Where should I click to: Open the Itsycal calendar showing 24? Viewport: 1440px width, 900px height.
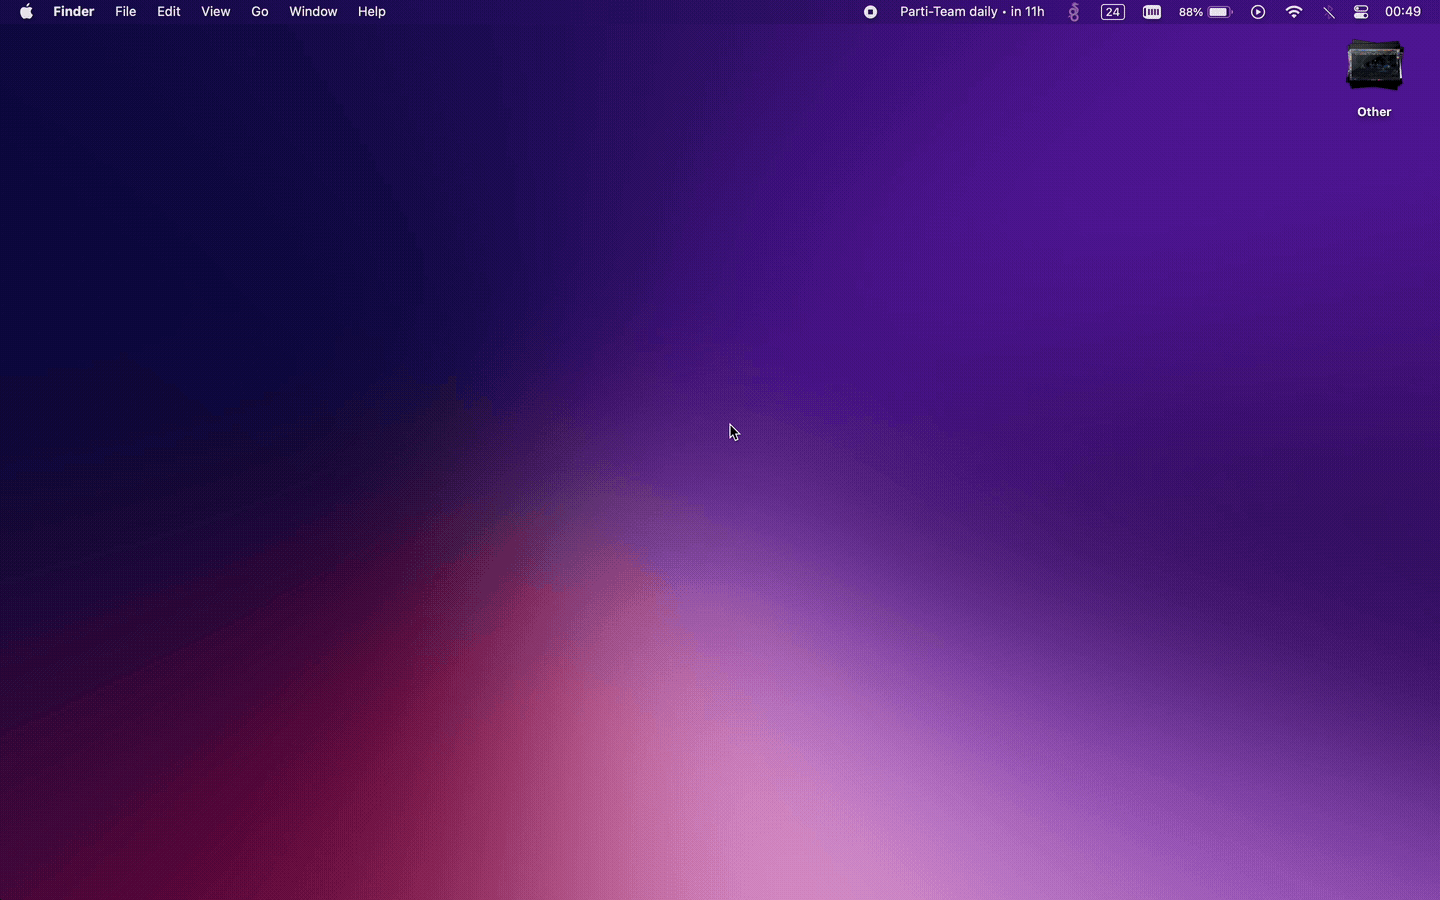[1112, 12]
